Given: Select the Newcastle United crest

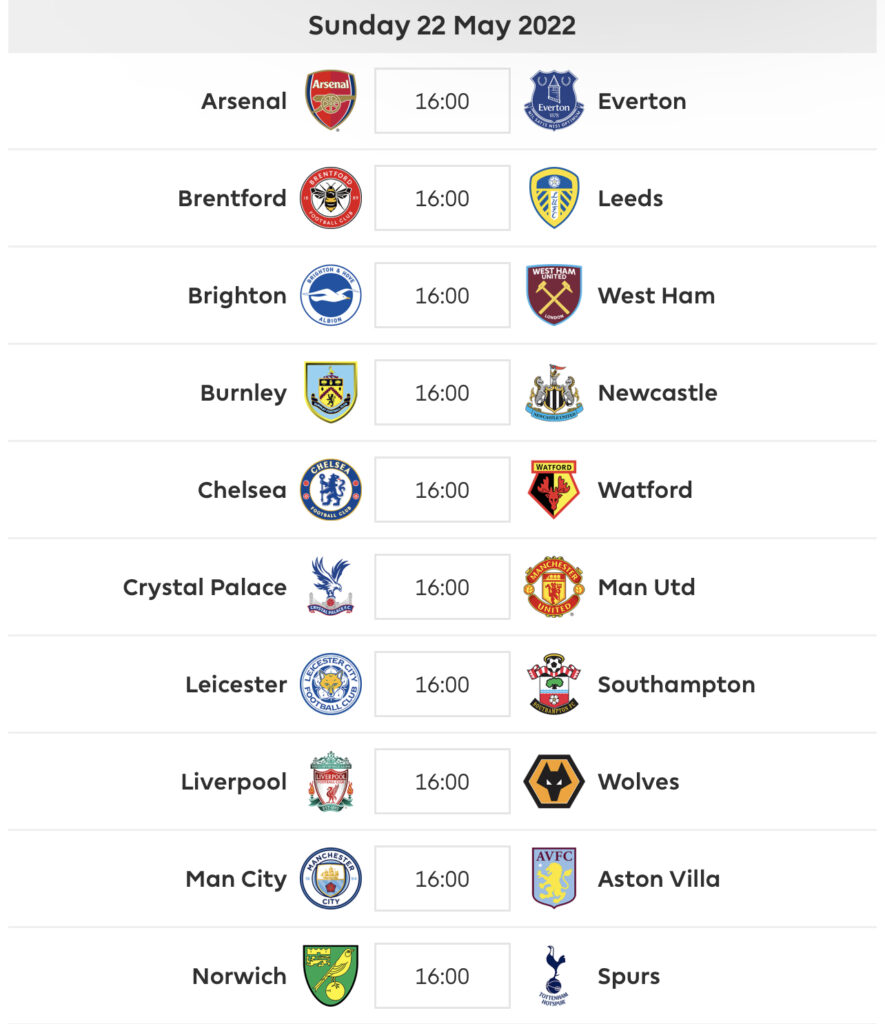Looking at the screenshot, I should pos(554,392).
